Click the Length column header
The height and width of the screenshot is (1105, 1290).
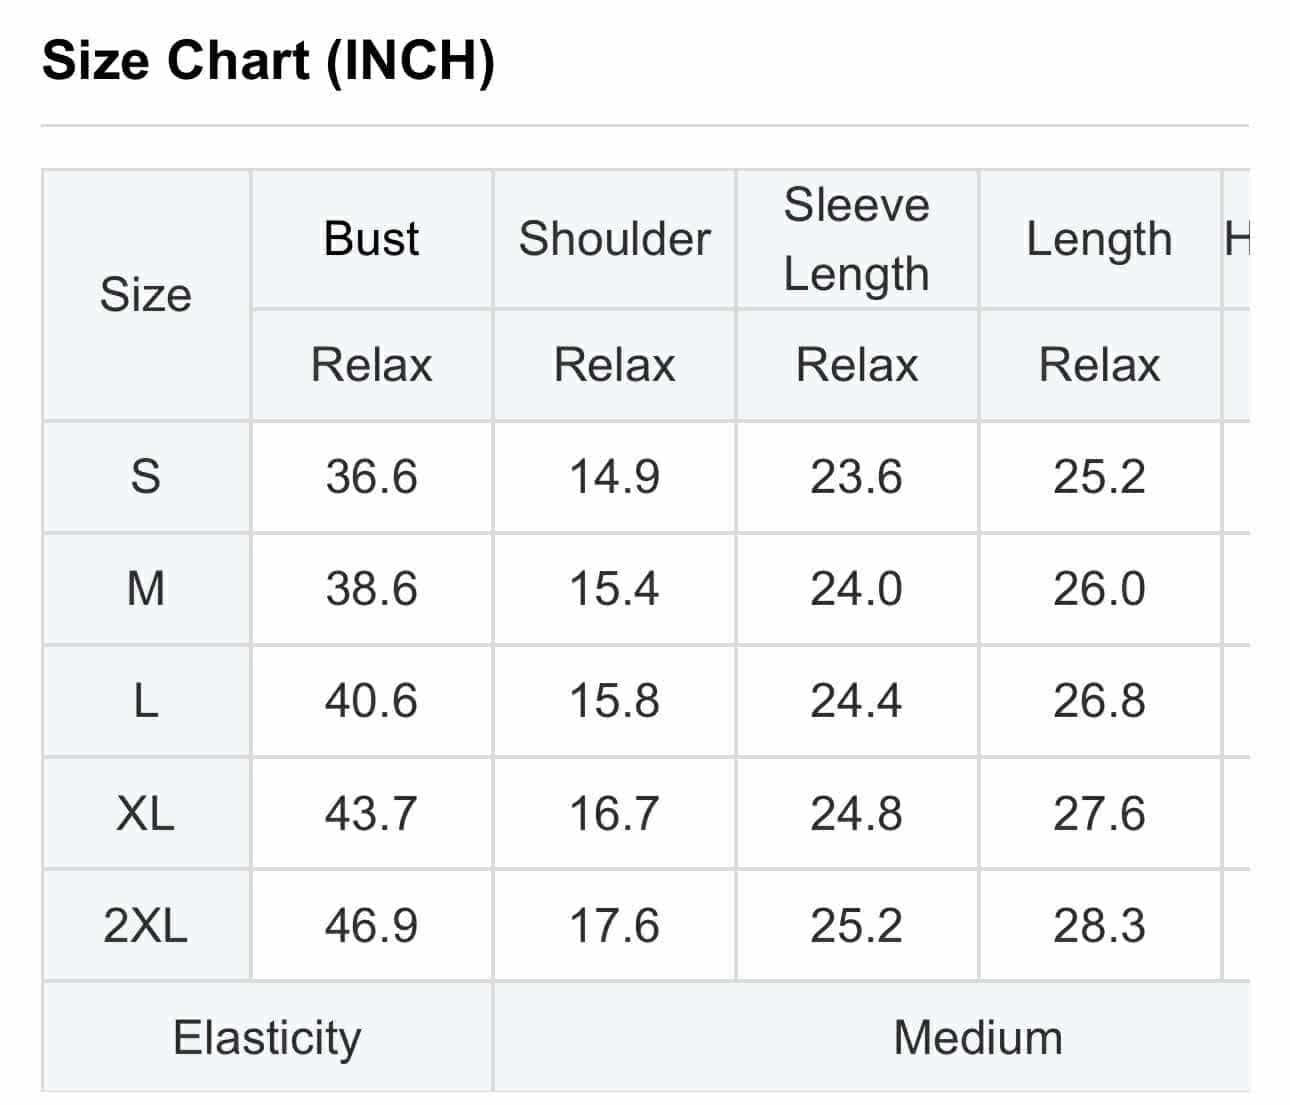click(1099, 239)
